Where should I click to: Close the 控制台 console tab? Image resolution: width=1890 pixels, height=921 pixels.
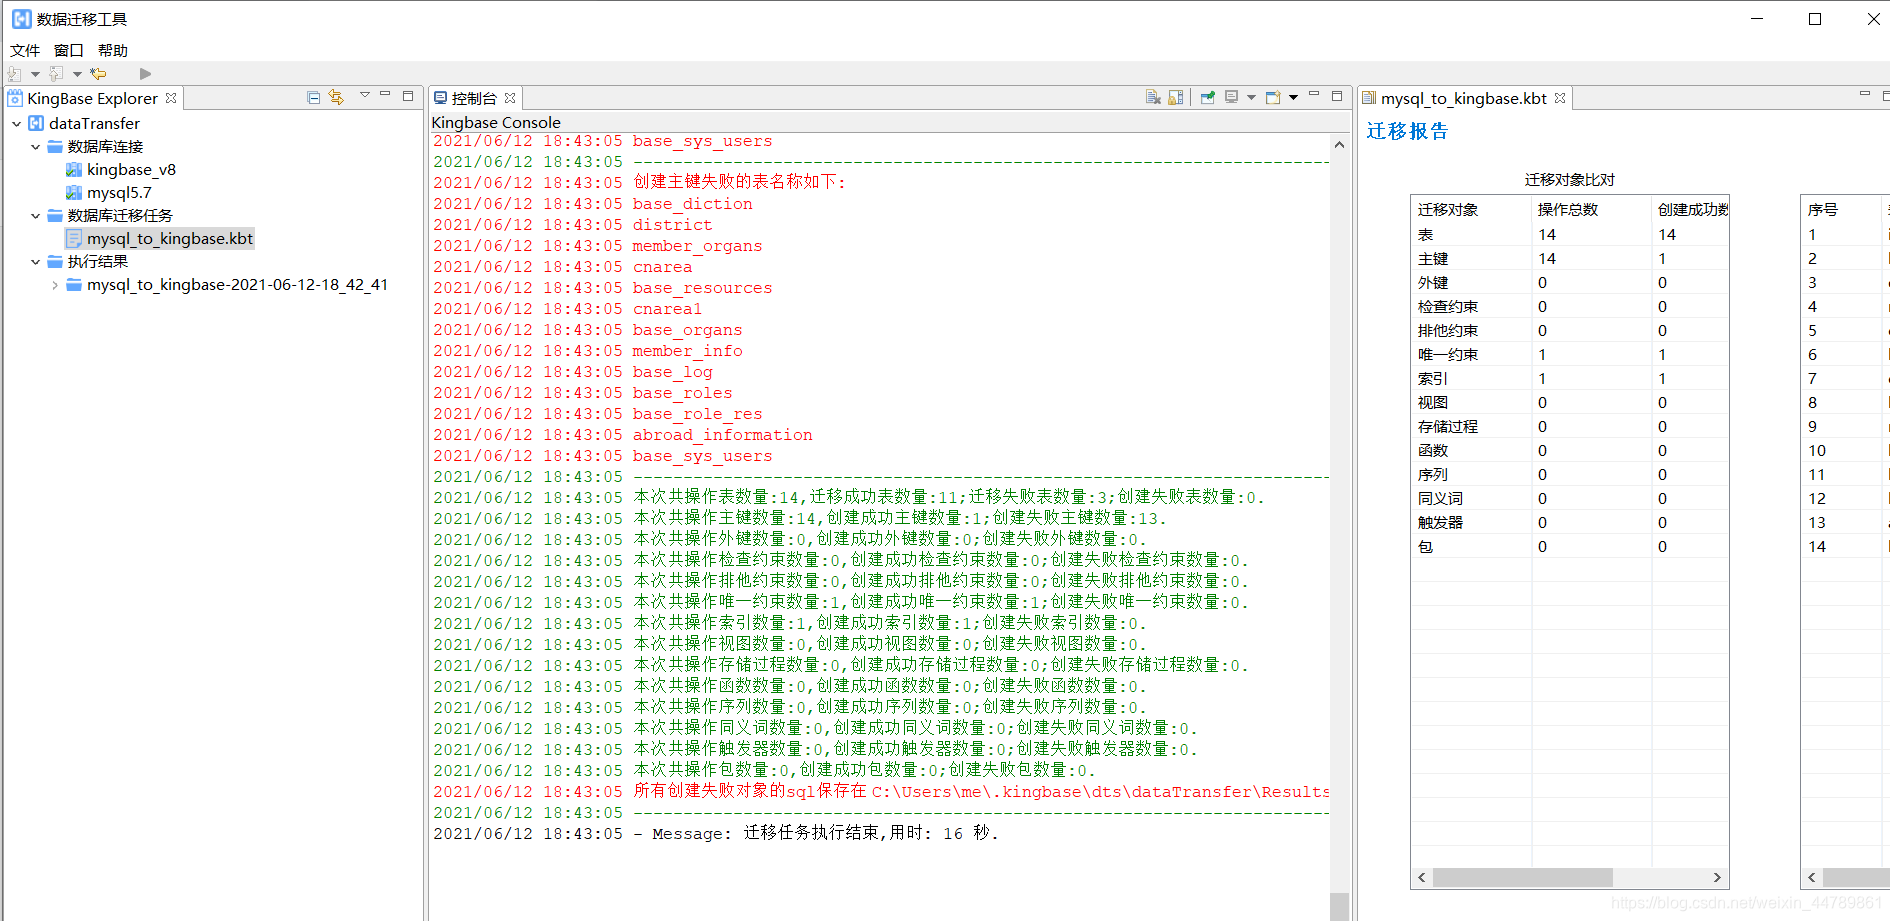coord(510,98)
